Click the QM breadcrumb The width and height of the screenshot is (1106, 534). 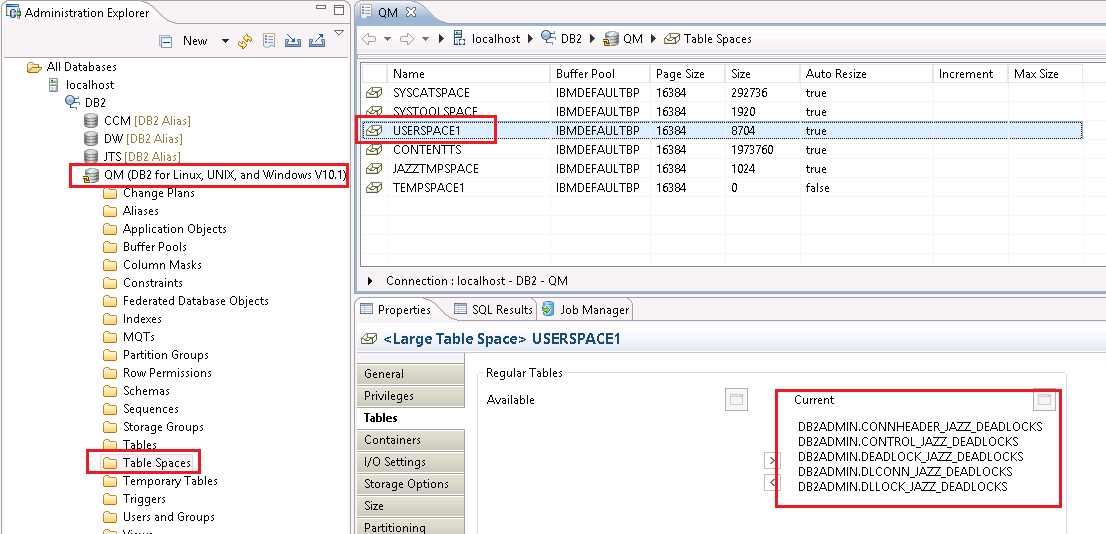tap(623, 39)
